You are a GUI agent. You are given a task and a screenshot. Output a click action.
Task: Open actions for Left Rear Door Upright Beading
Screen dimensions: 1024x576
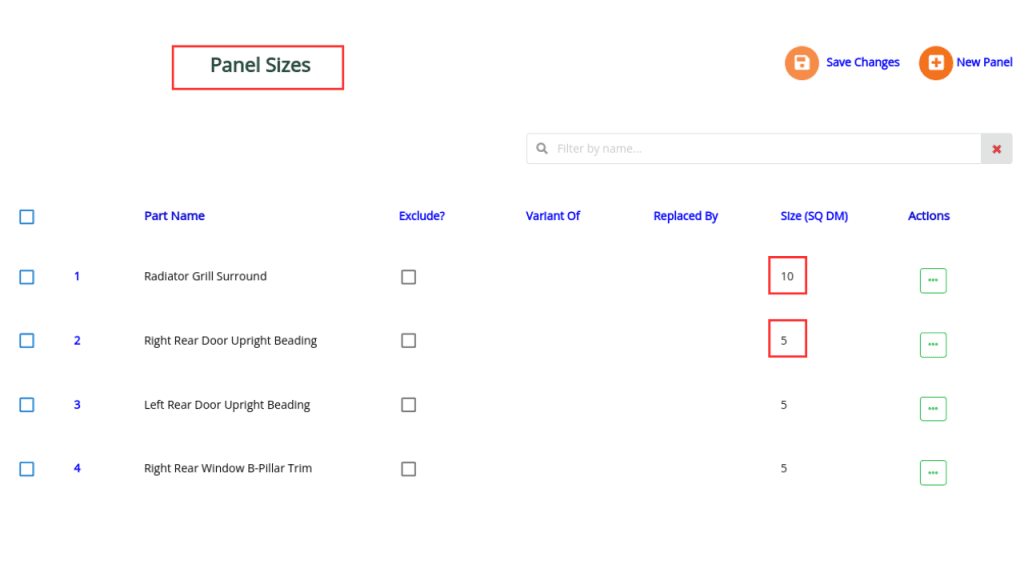(933, 408)
